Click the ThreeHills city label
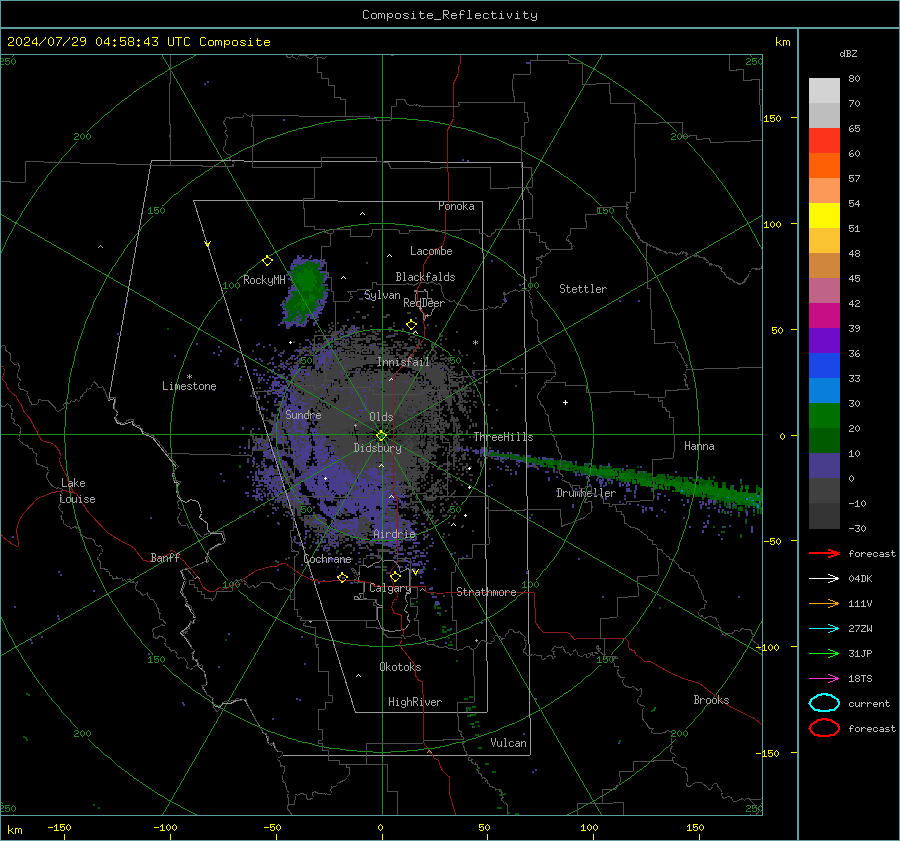 [x=503, y=437]
